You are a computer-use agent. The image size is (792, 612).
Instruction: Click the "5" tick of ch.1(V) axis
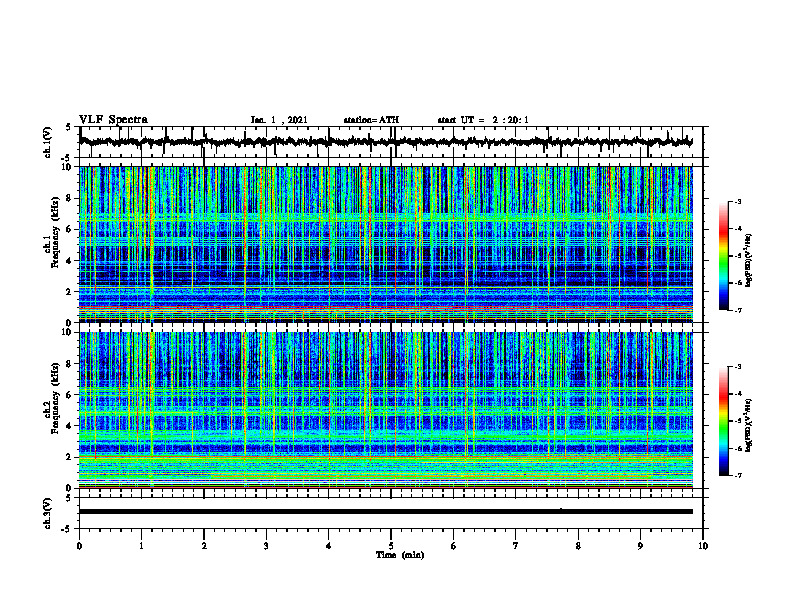click(x=69, y=127)
